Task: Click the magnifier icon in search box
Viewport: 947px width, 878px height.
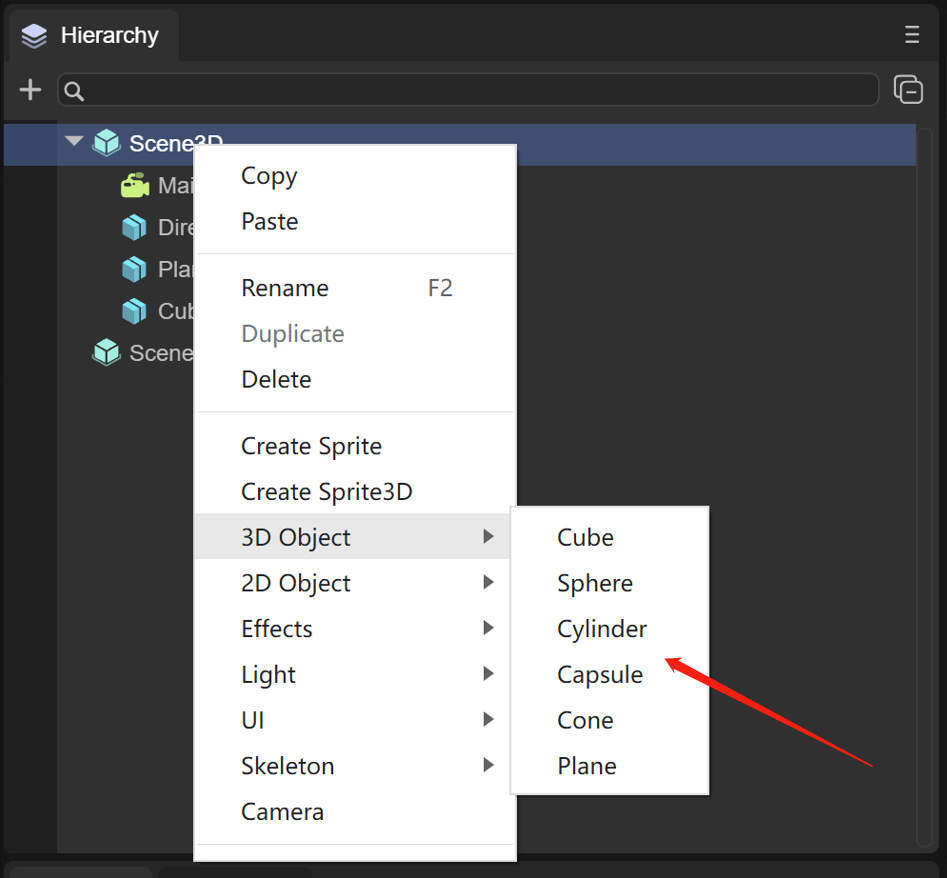Action: (74, 91)
